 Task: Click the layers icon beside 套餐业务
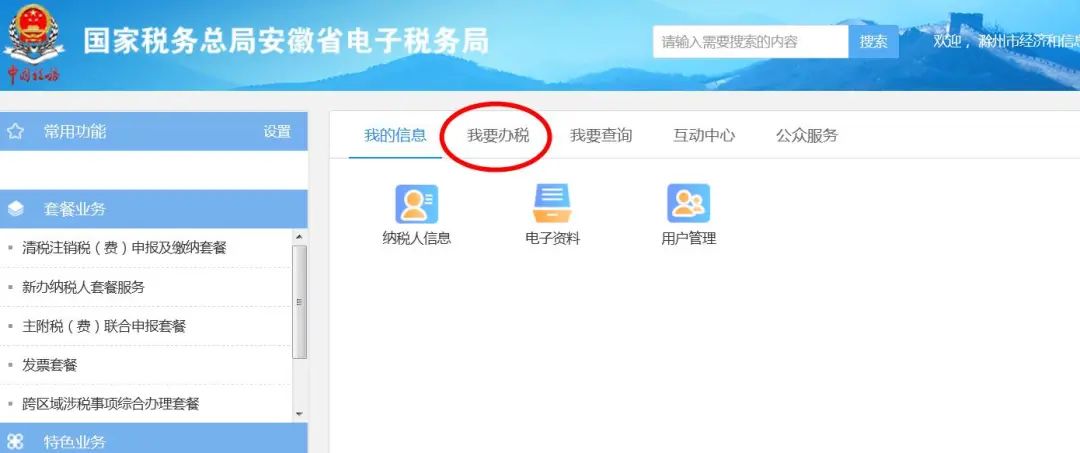(15, 209)
